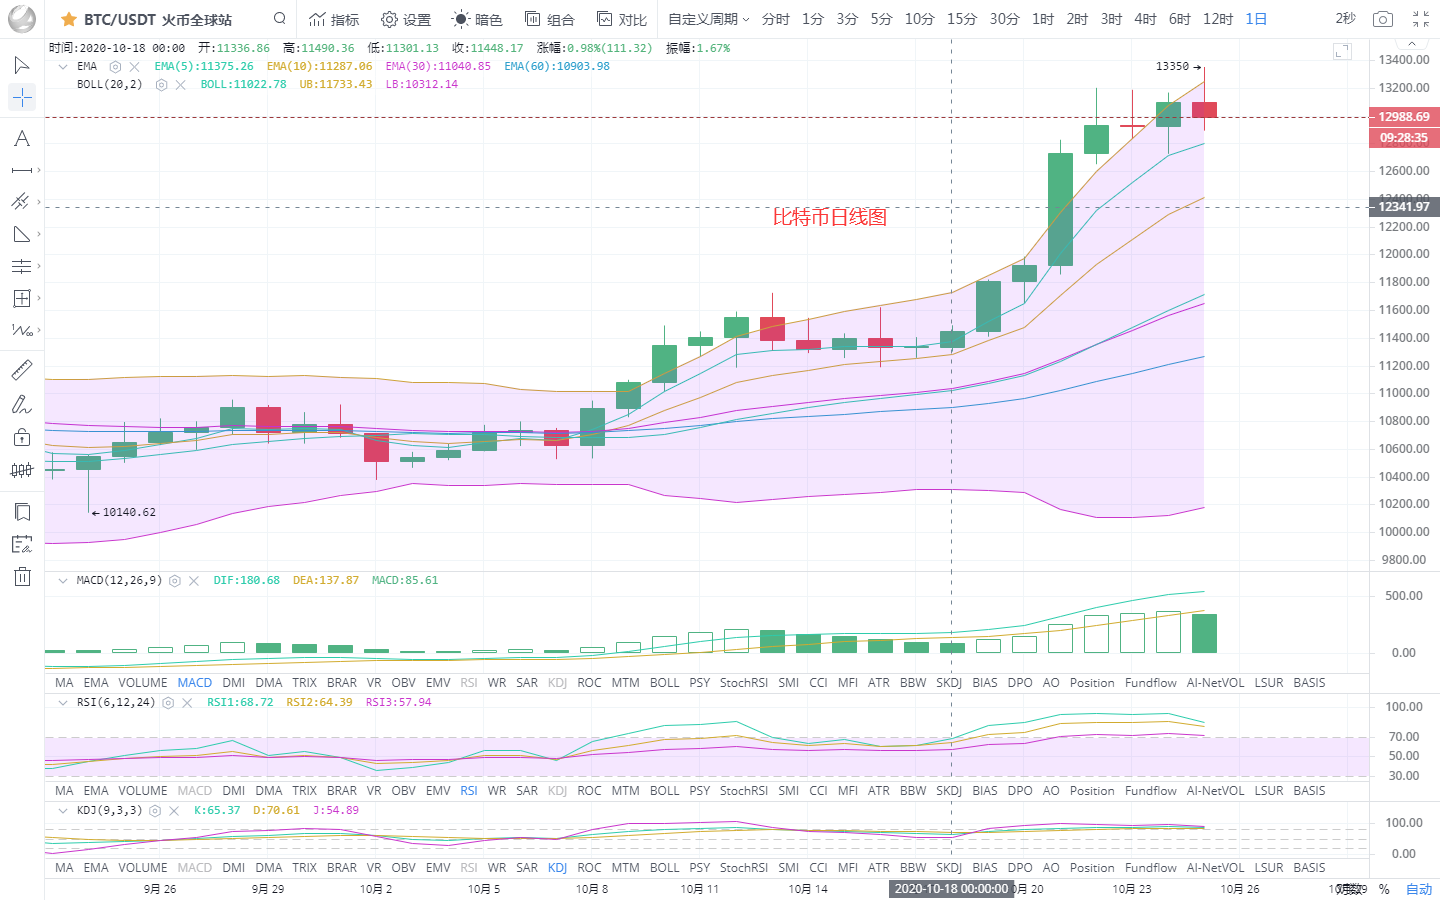The image size is (1440, 900).
Task: Open the 设置 settings menu
Action: pos(406,19)
